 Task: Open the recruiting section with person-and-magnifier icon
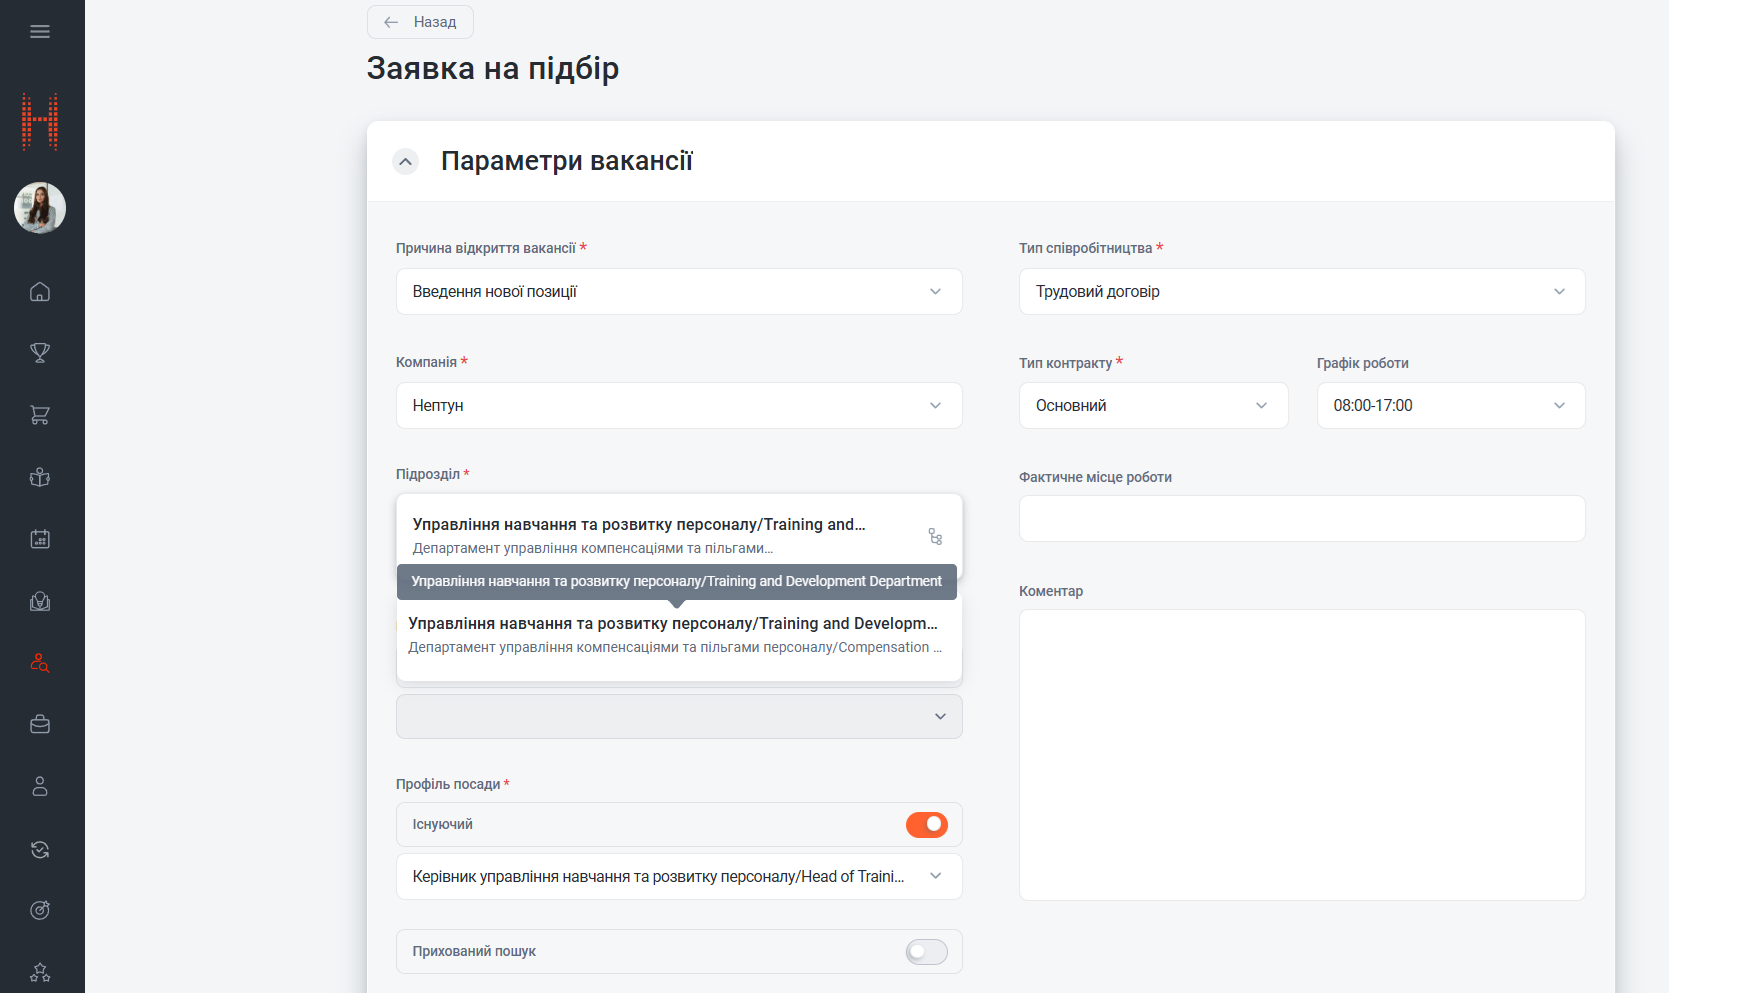coord(40,663)
